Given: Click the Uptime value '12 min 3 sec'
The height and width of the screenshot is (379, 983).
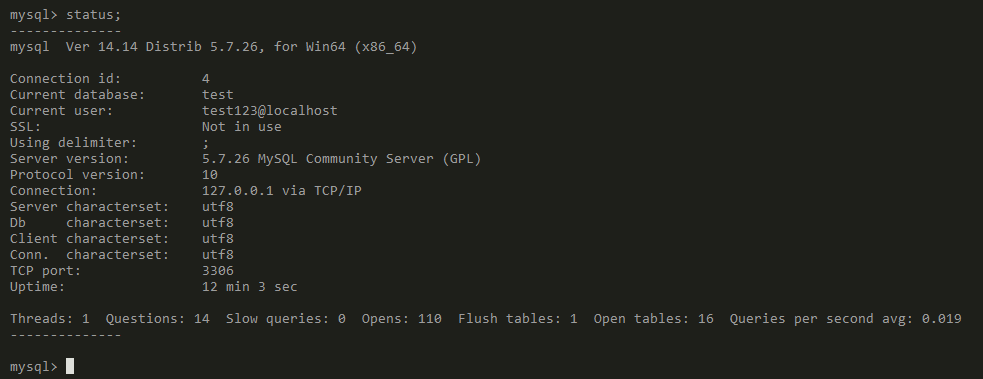Looking at the screenshot, I should click(250, 287).
